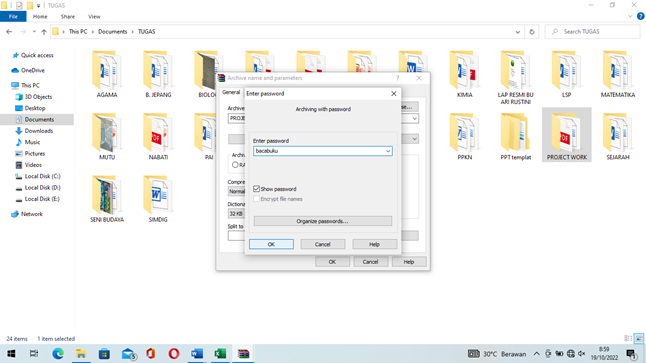Screen dimensions: 646x363
Task: Switch to the View ribbon tab
Action: [94, 16]
